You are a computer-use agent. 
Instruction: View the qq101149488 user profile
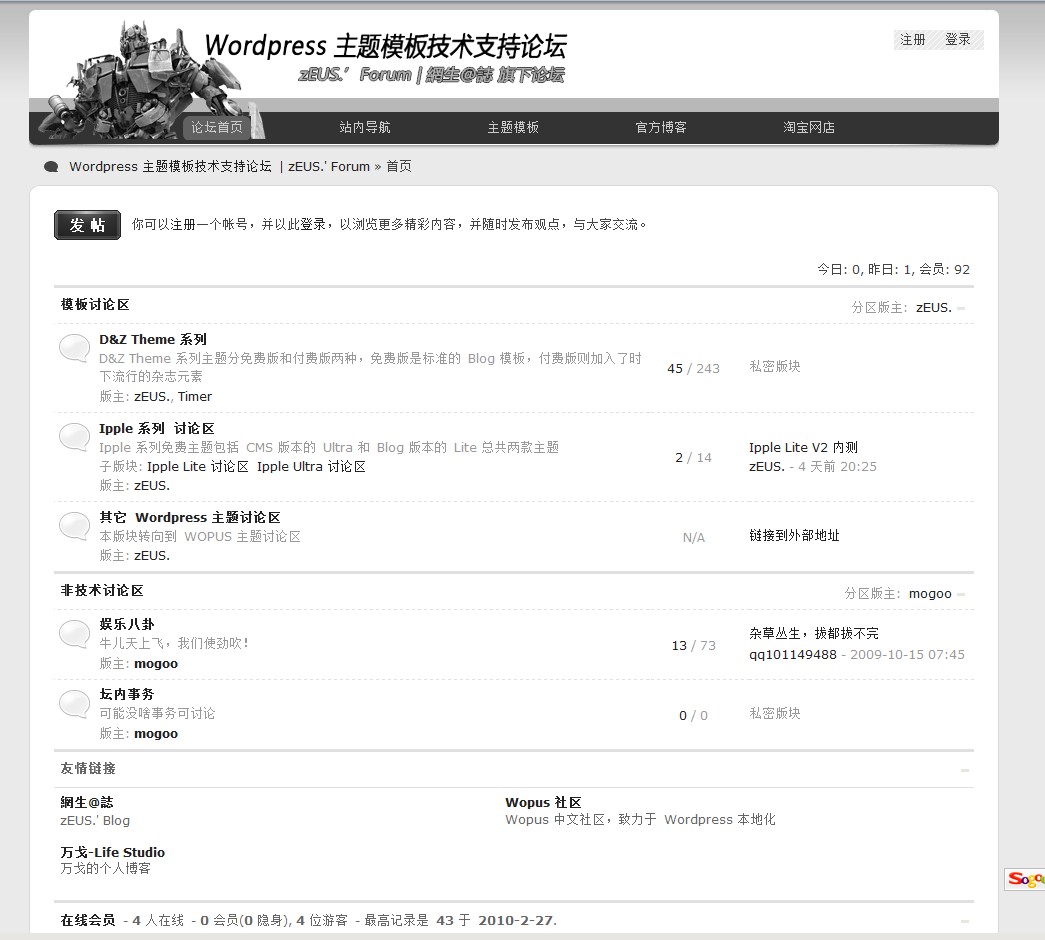pos(792,655)
